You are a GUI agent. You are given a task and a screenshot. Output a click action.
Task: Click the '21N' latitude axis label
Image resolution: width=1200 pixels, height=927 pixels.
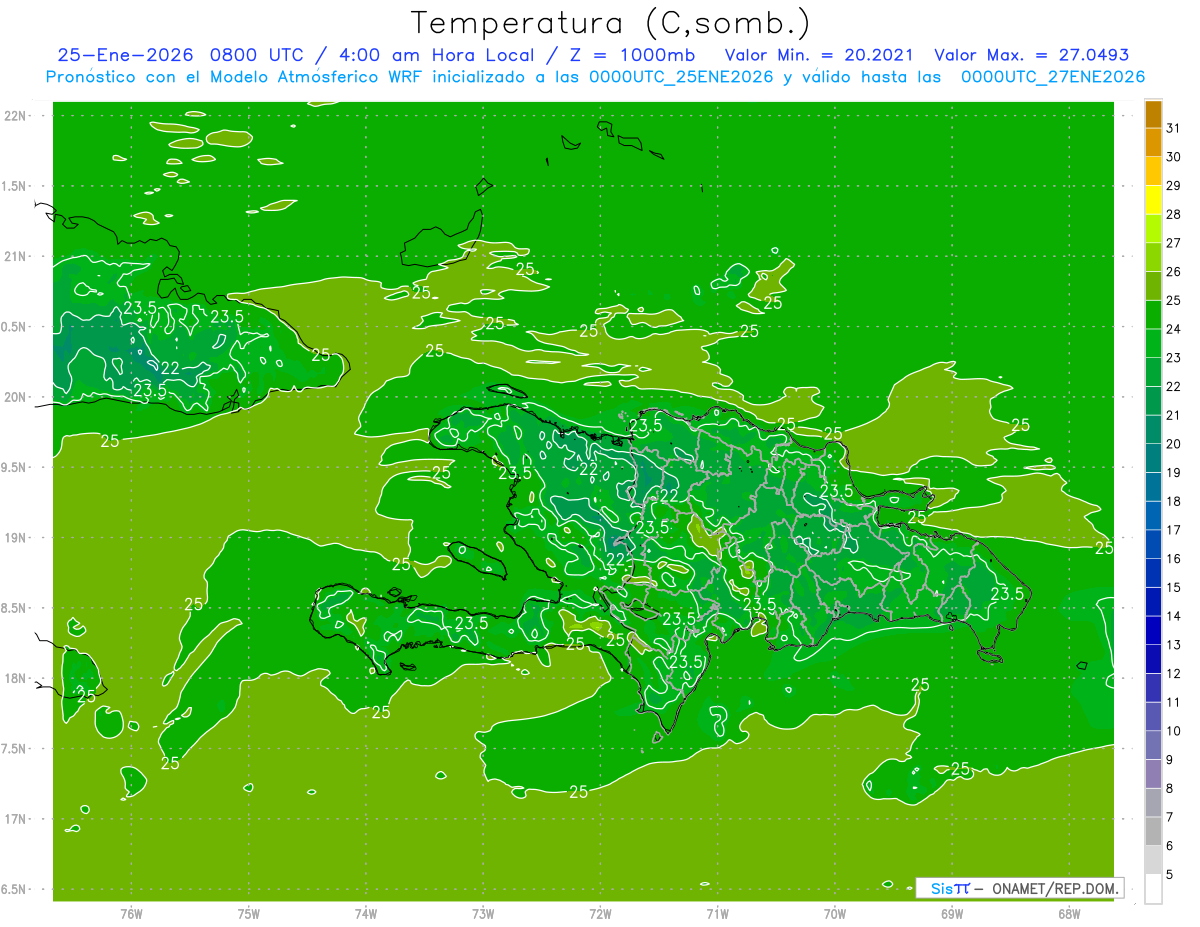[15, 257]
